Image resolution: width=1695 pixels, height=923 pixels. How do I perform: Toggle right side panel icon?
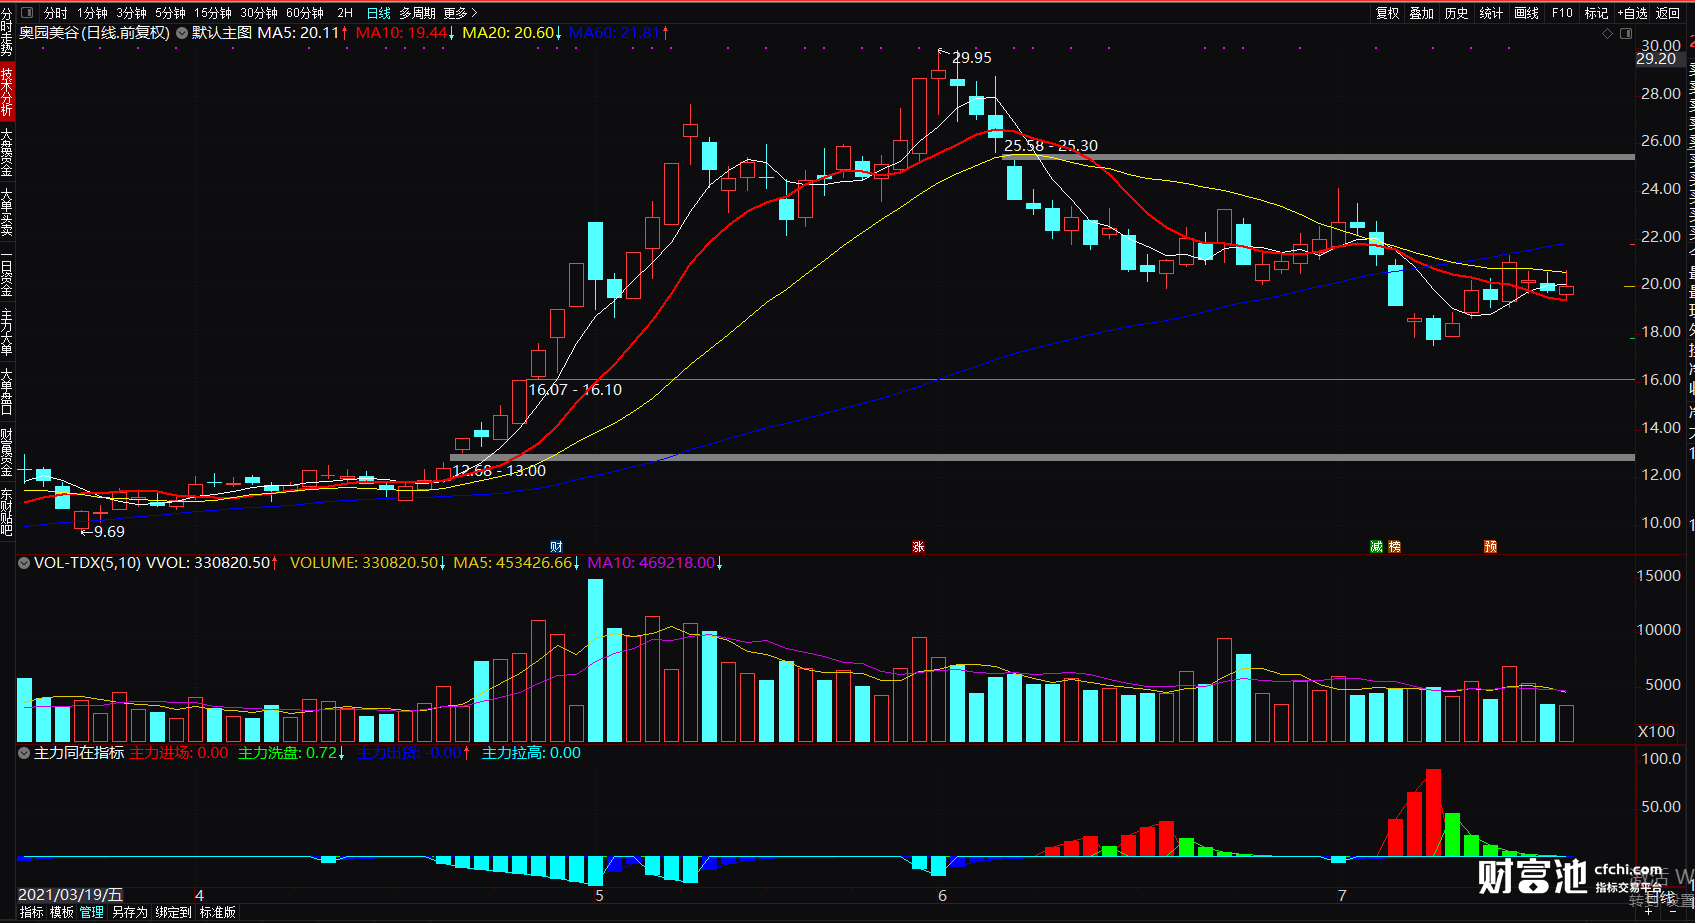[x=1626, y=33]
